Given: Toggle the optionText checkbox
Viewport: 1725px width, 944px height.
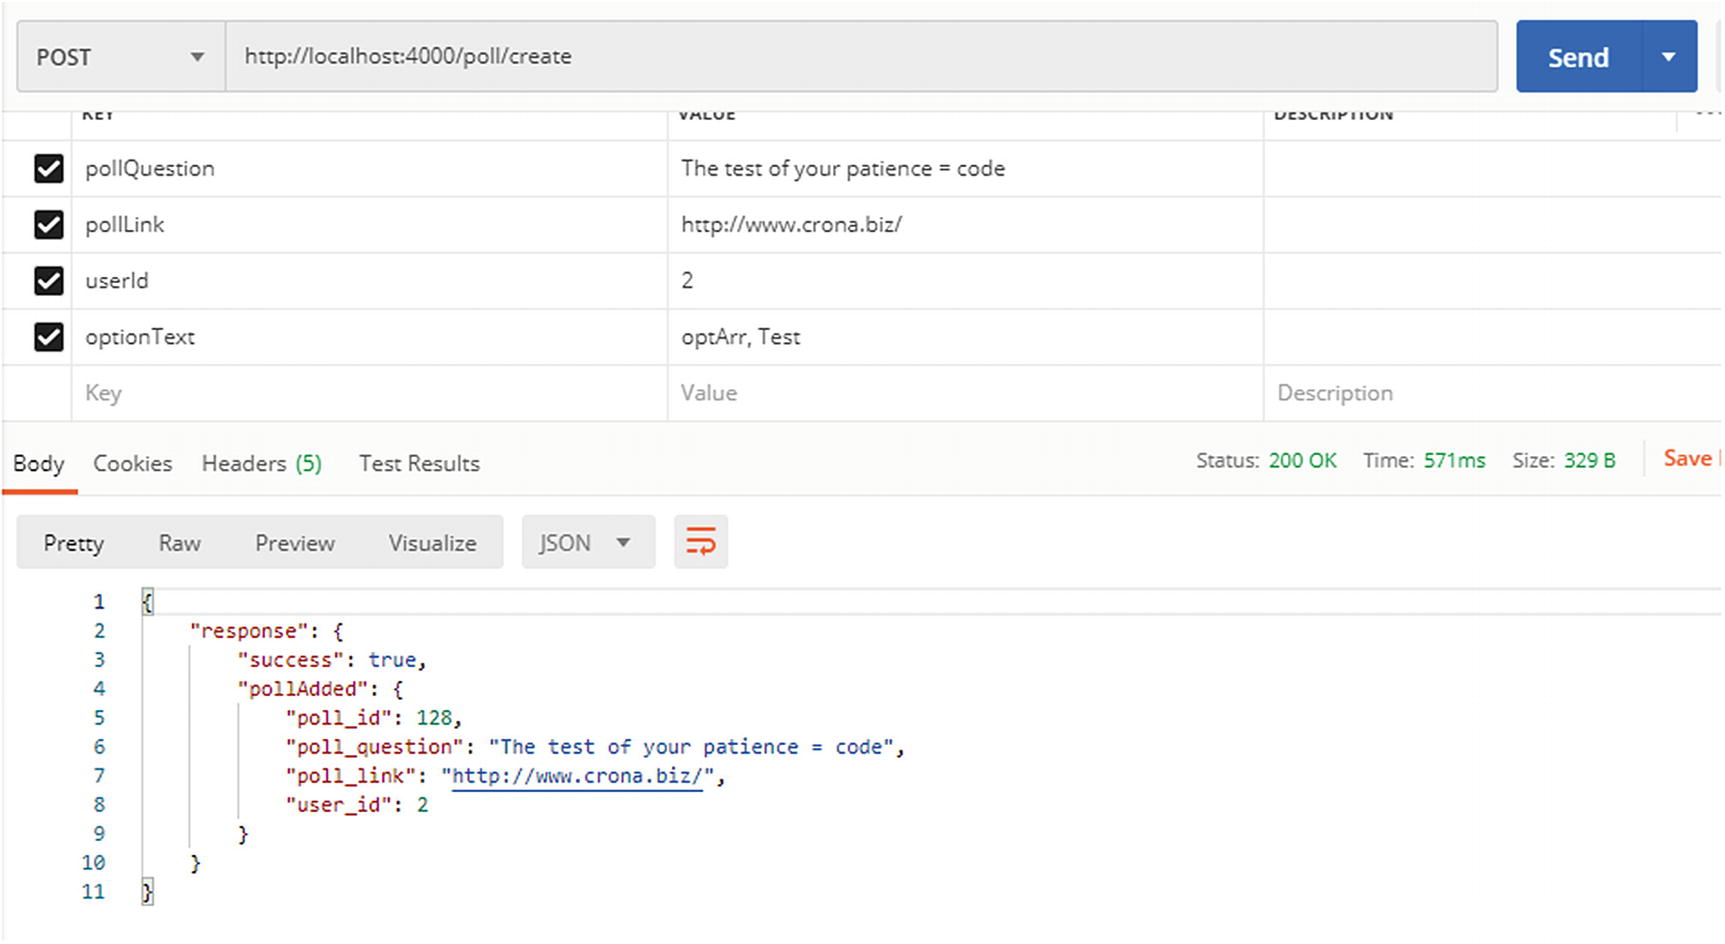Looking at the screenshot, I should pyautogui.click(x=48, y=337).
